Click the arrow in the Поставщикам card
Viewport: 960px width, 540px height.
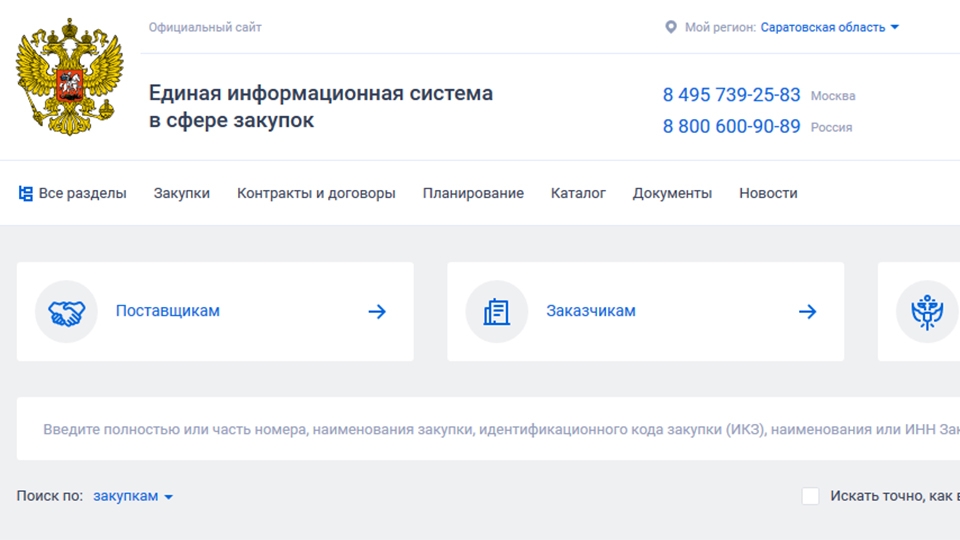coord(377,312)
